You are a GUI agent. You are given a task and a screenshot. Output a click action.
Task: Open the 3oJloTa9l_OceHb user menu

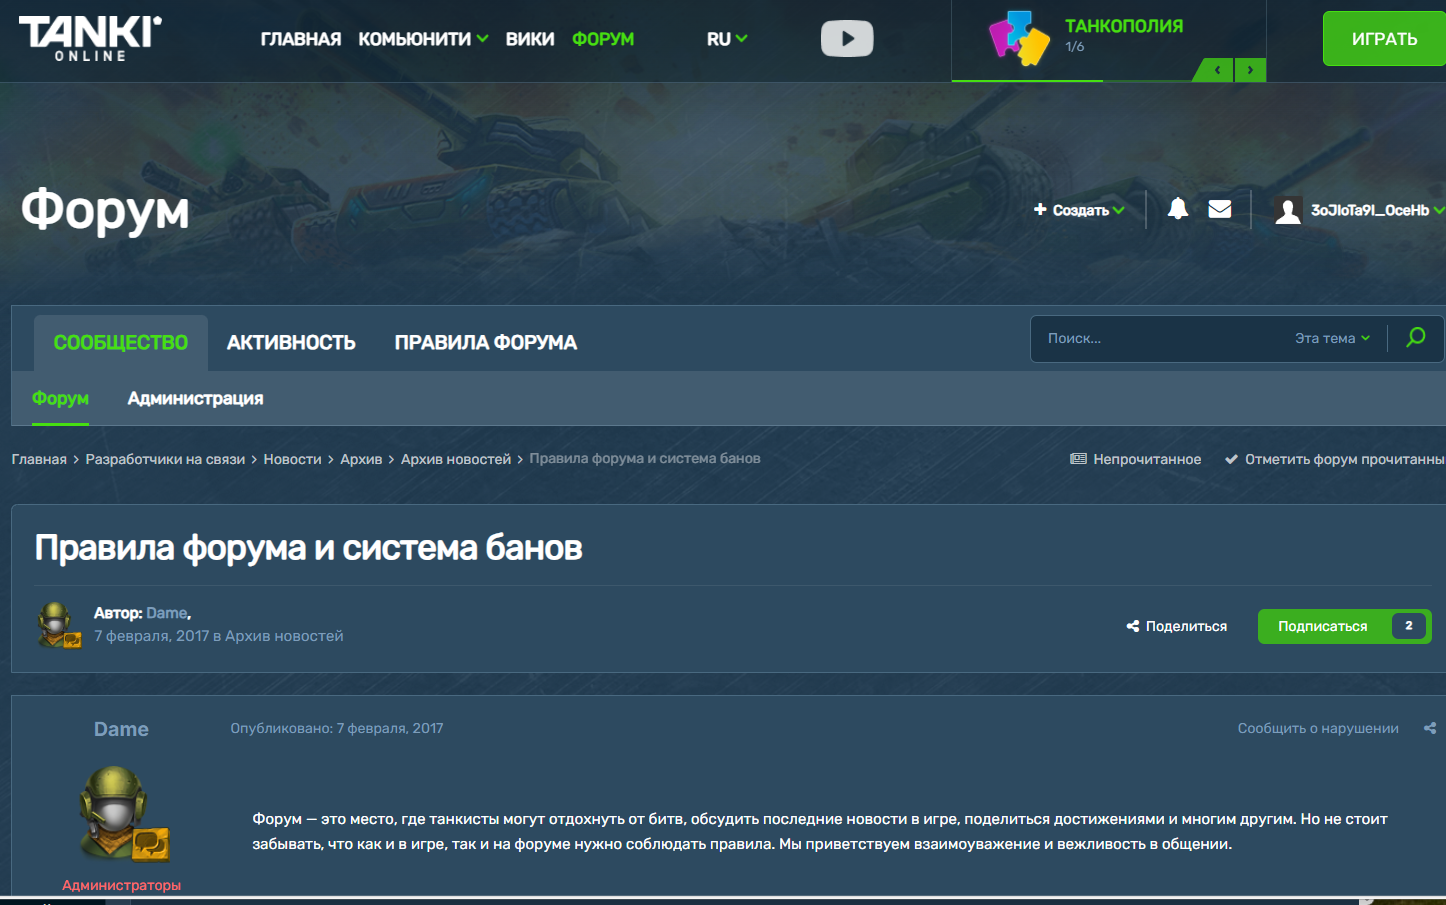(x=1377, y=210)
